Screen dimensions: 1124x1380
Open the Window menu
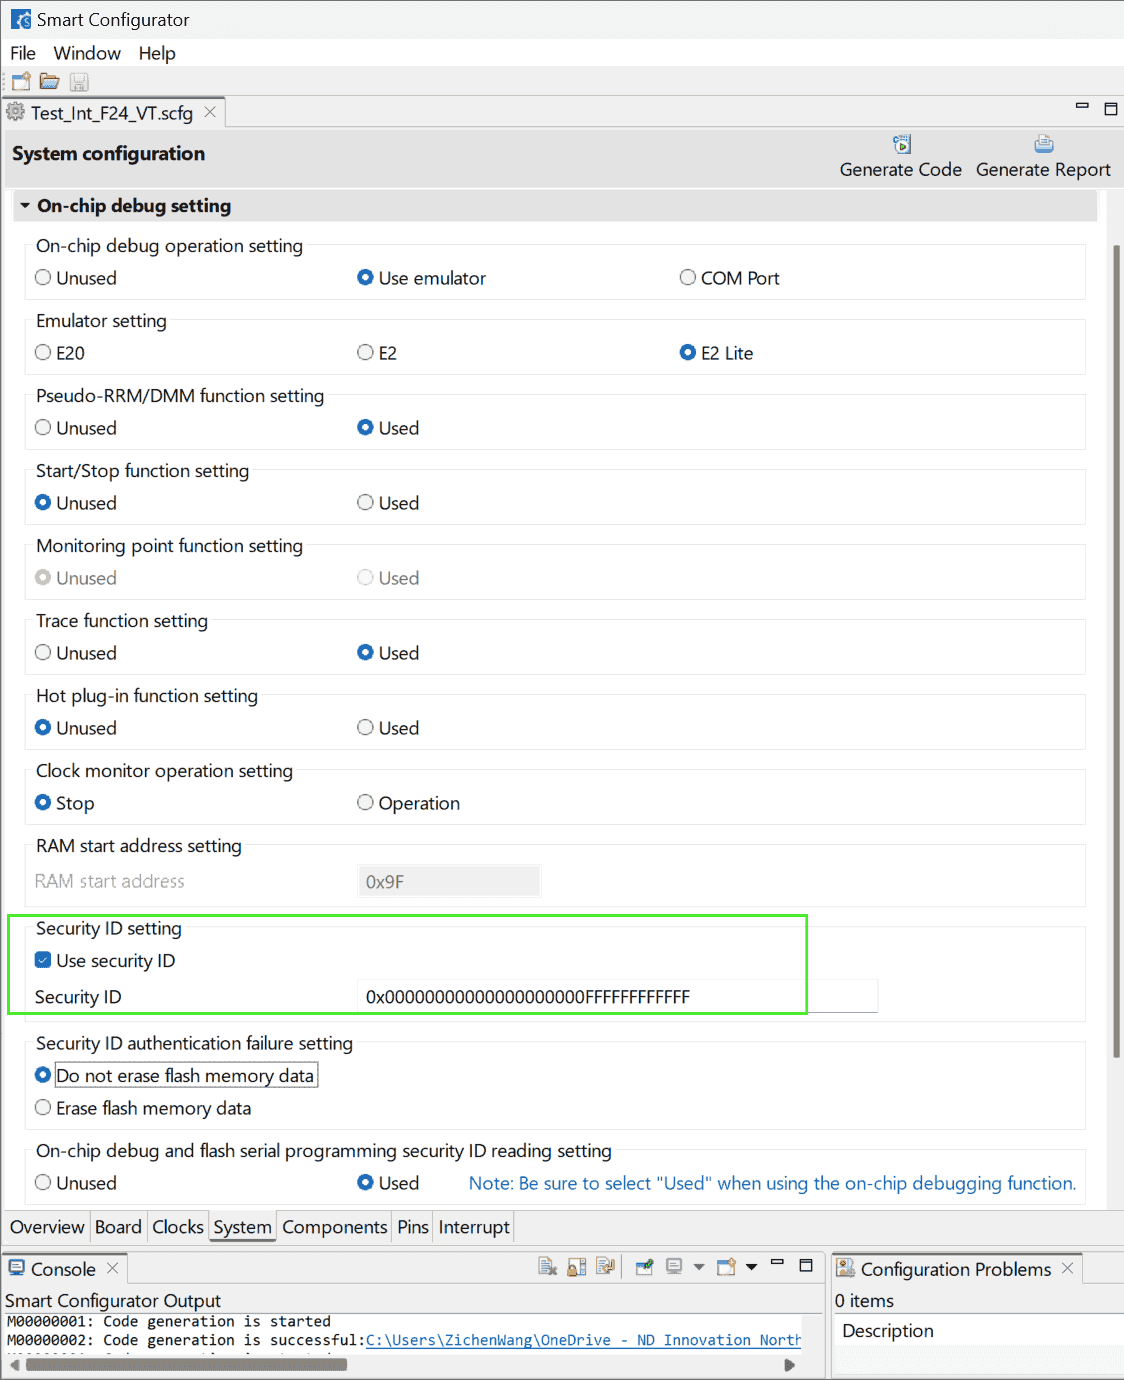pos(87,53)
